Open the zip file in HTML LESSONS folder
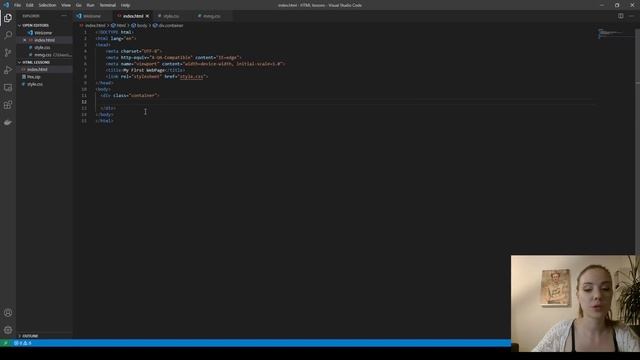Screen dimensions: 640x360 pos(33,77)
